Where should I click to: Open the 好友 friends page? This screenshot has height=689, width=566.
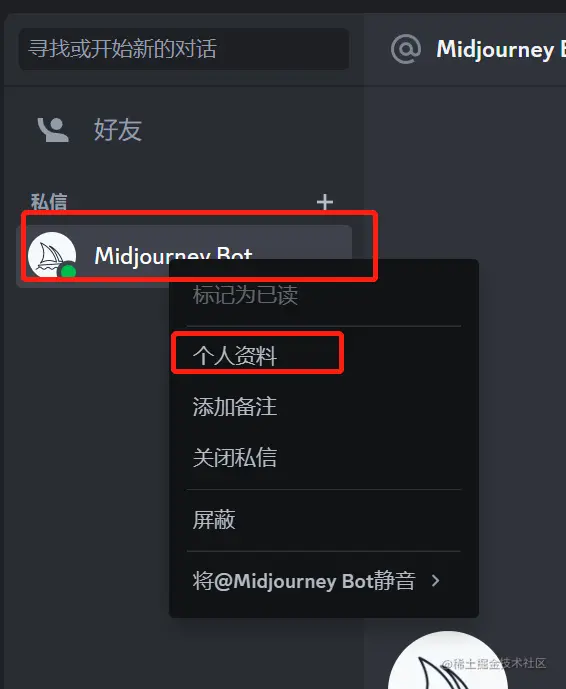pos(118,130)
